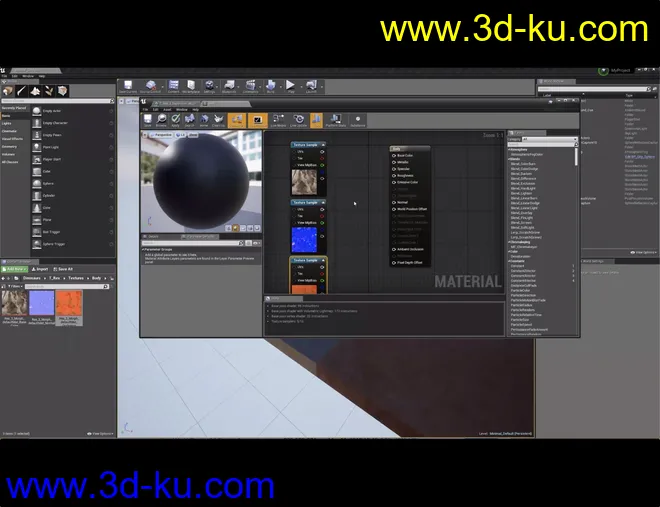Click the Apply icon in material editor
660x507 pixels.
pos(175,120)
